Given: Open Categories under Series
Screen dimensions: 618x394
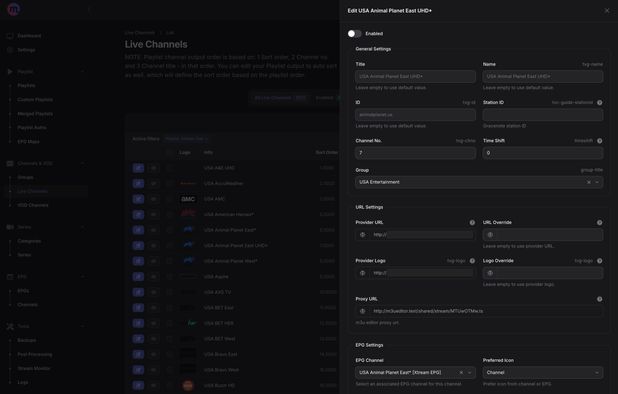Looking at the screenshot, I should pyautogui.click(x=29, y=241).
